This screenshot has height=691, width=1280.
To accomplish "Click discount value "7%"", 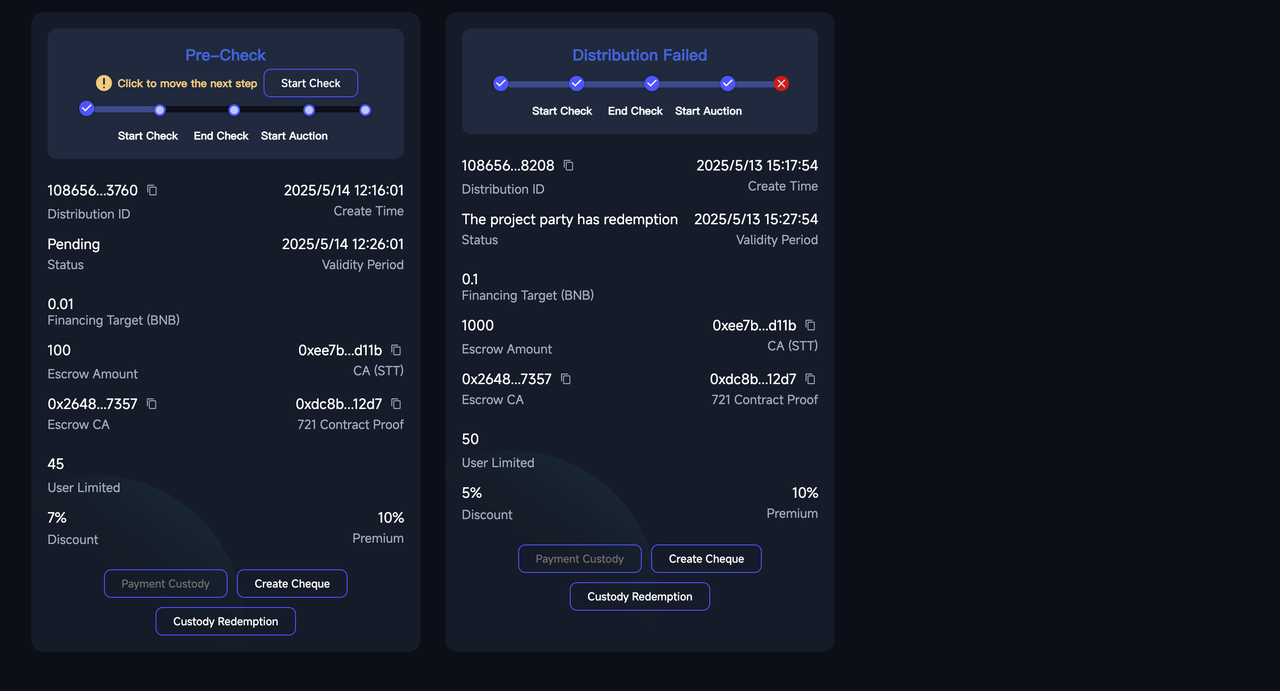I will tap(57, 518).
